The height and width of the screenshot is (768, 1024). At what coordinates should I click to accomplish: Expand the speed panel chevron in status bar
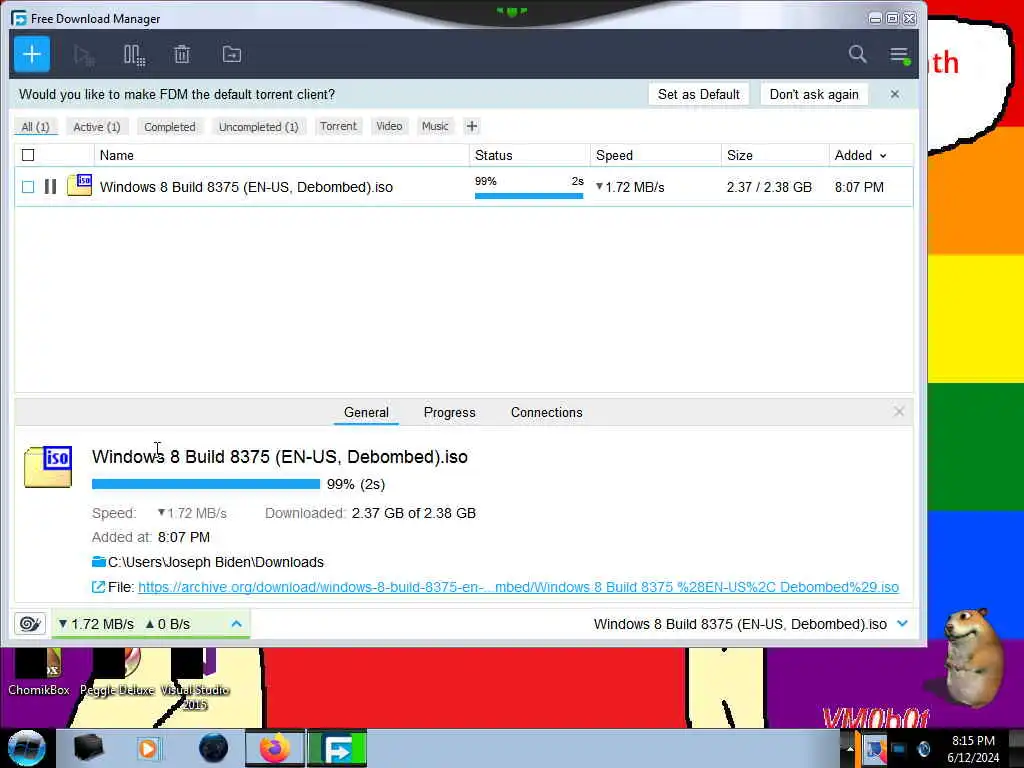click(x=236, y=624)
